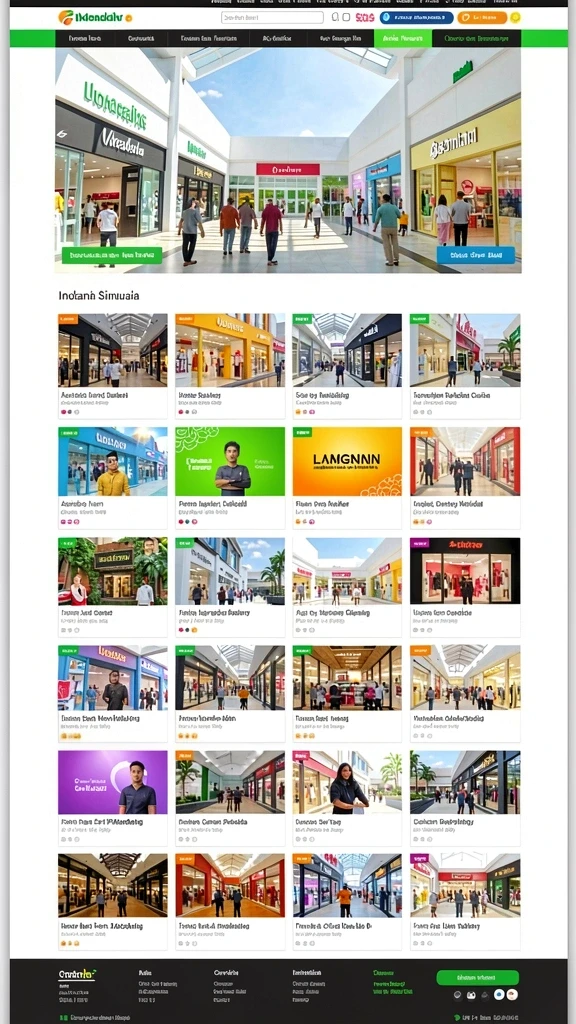This screenshot has height=1024, width=576.
Task: Open the wooden-ceiling store interior thumbnail
Action: 347,678
